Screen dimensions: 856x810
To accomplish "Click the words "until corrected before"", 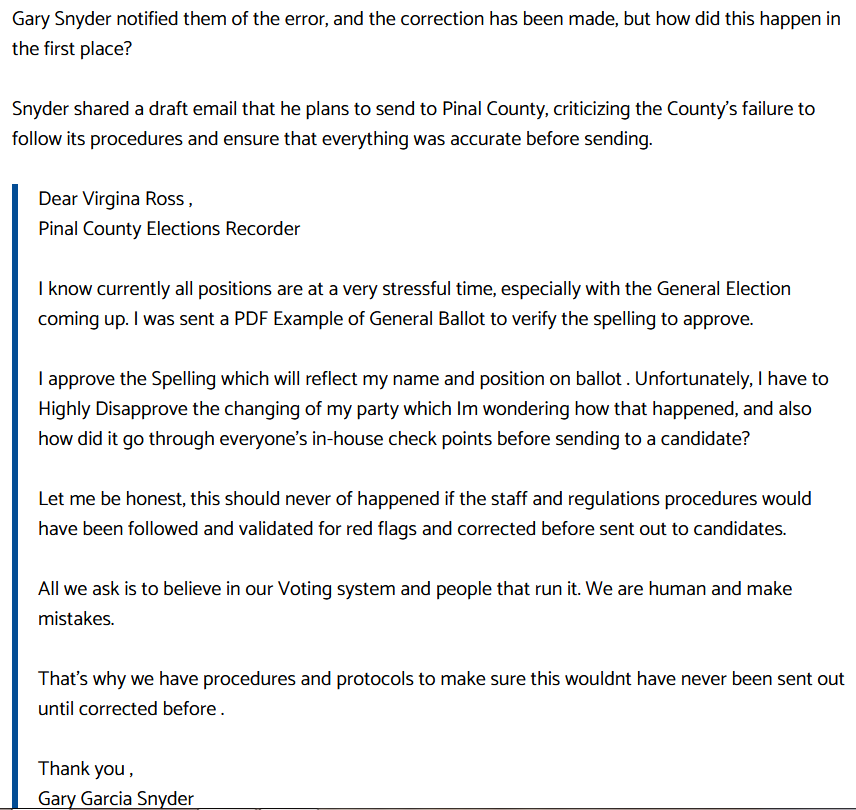I will [x=127, y=708].
